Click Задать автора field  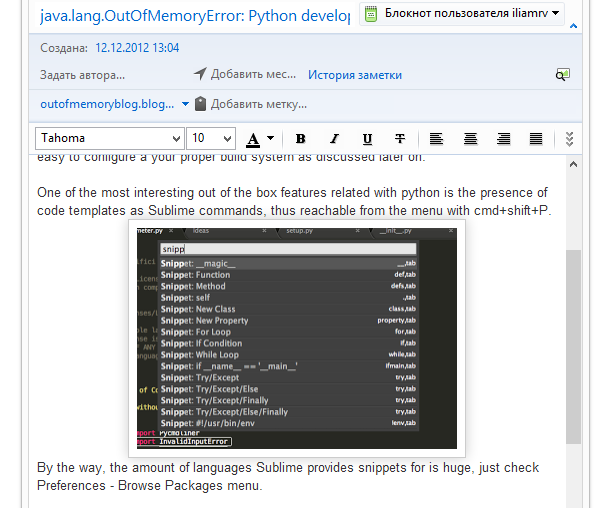[82, 75]
